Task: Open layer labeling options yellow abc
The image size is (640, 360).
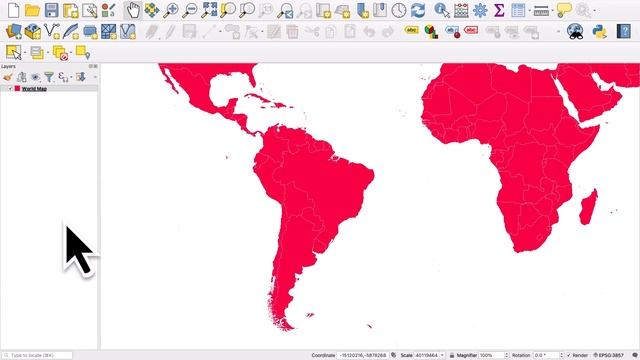Action: point(411,30)
